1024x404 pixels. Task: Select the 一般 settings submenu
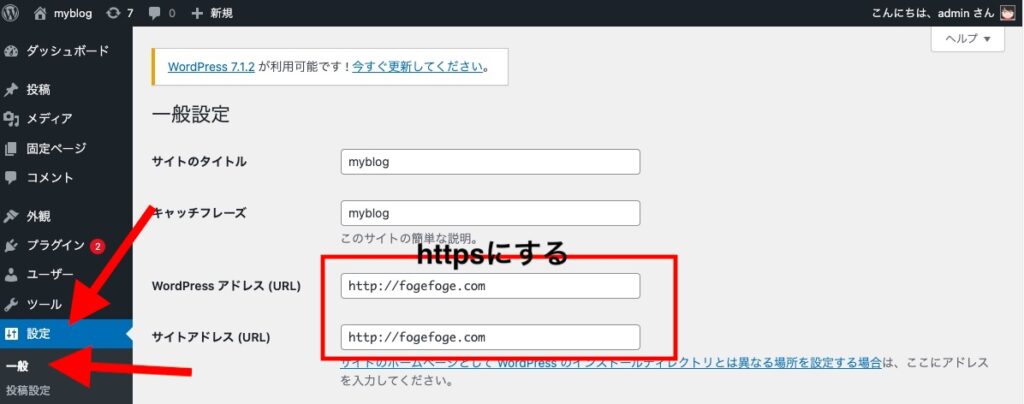click(17, 367)
